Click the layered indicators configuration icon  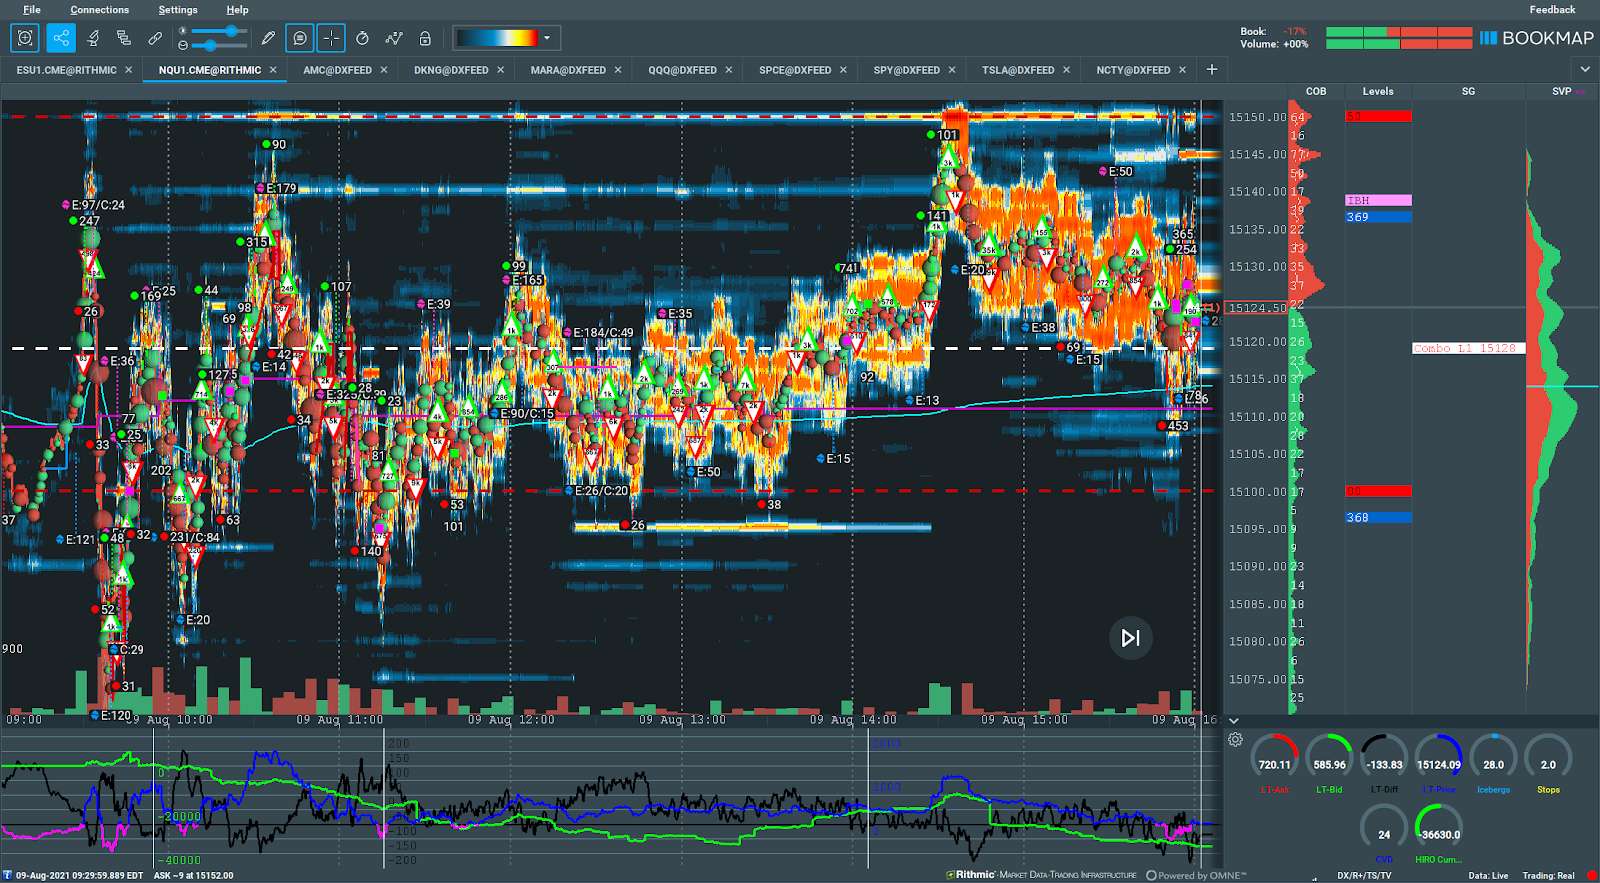(124, 38)
